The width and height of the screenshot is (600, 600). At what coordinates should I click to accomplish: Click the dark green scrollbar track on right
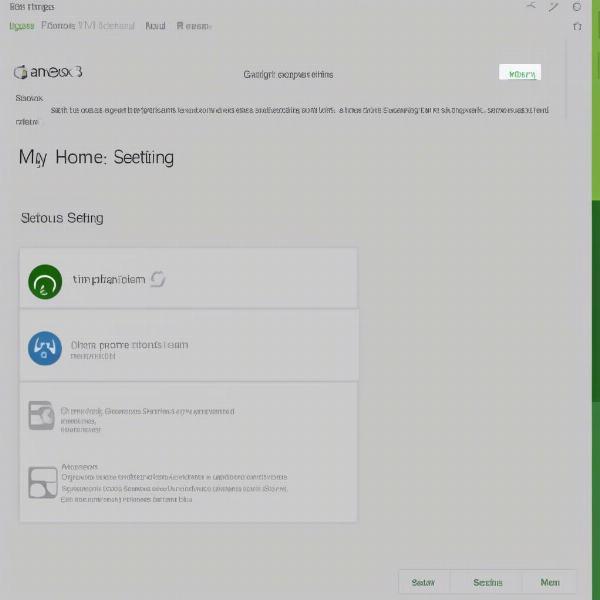click(596, 300)
